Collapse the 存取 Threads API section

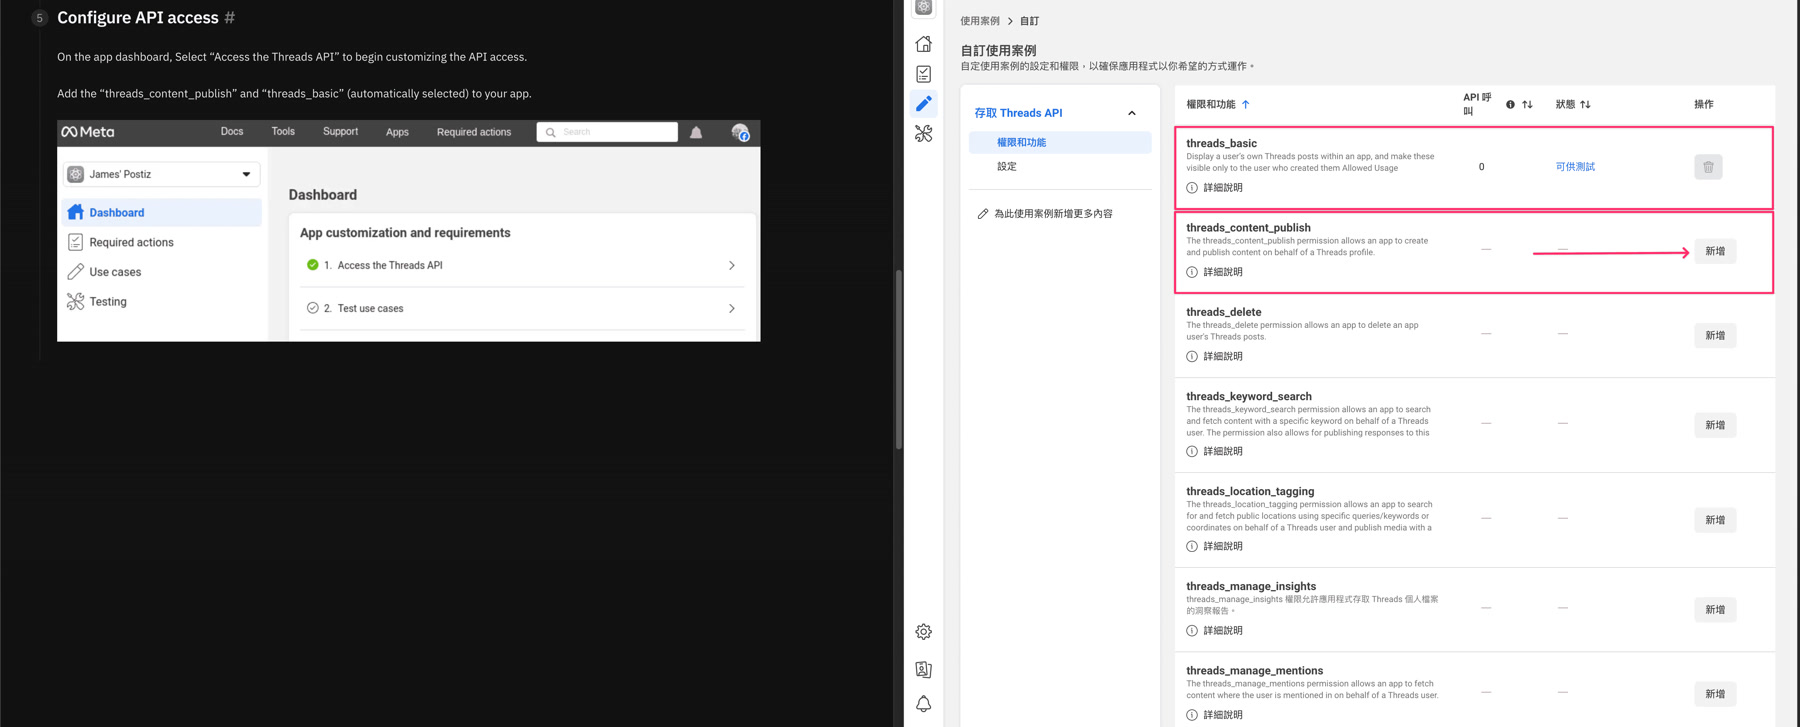tap(1131, 113)
